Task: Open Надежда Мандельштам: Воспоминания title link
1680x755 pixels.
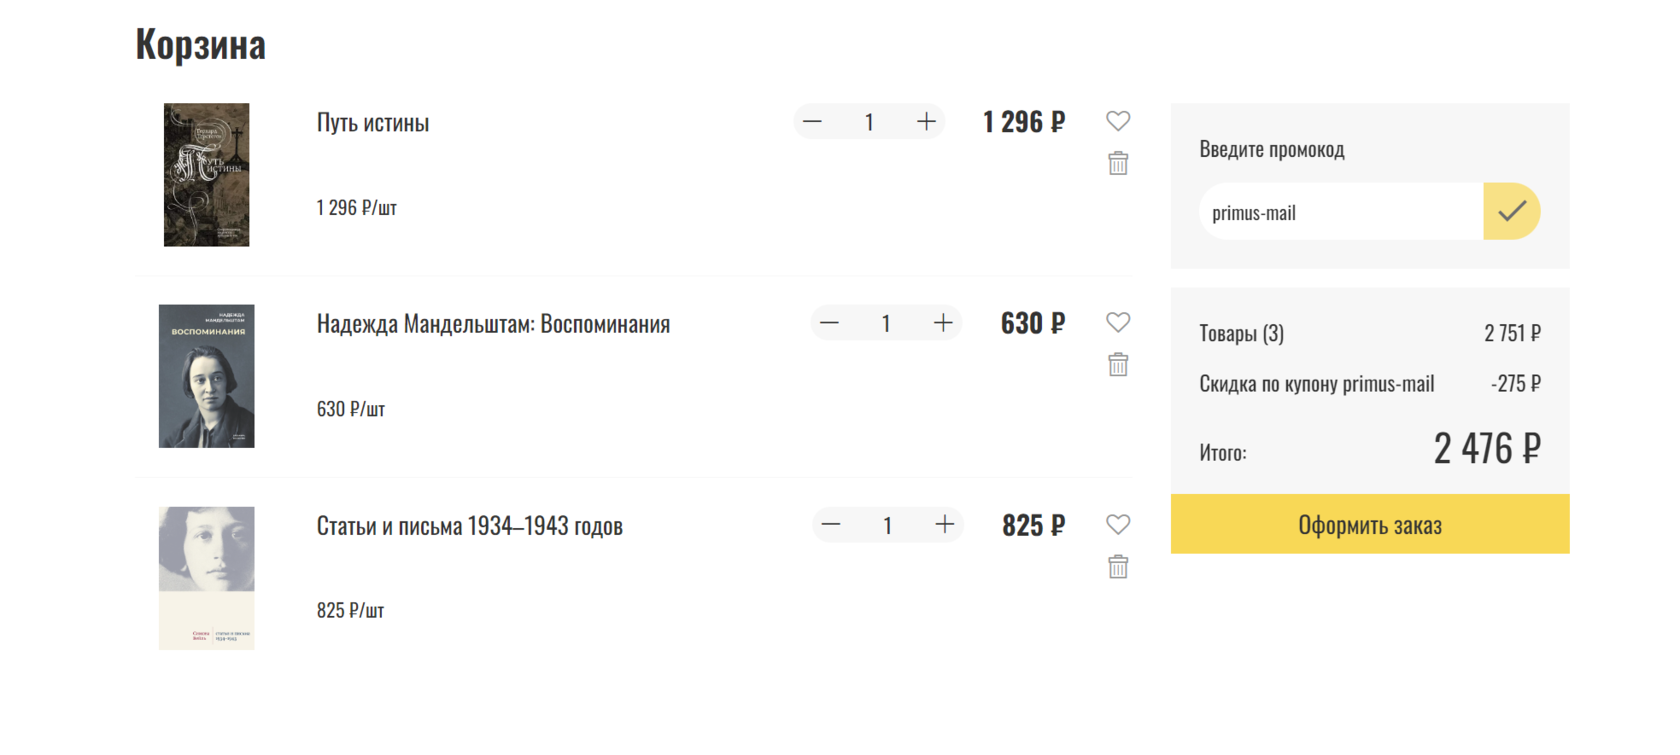Action: 493,324
